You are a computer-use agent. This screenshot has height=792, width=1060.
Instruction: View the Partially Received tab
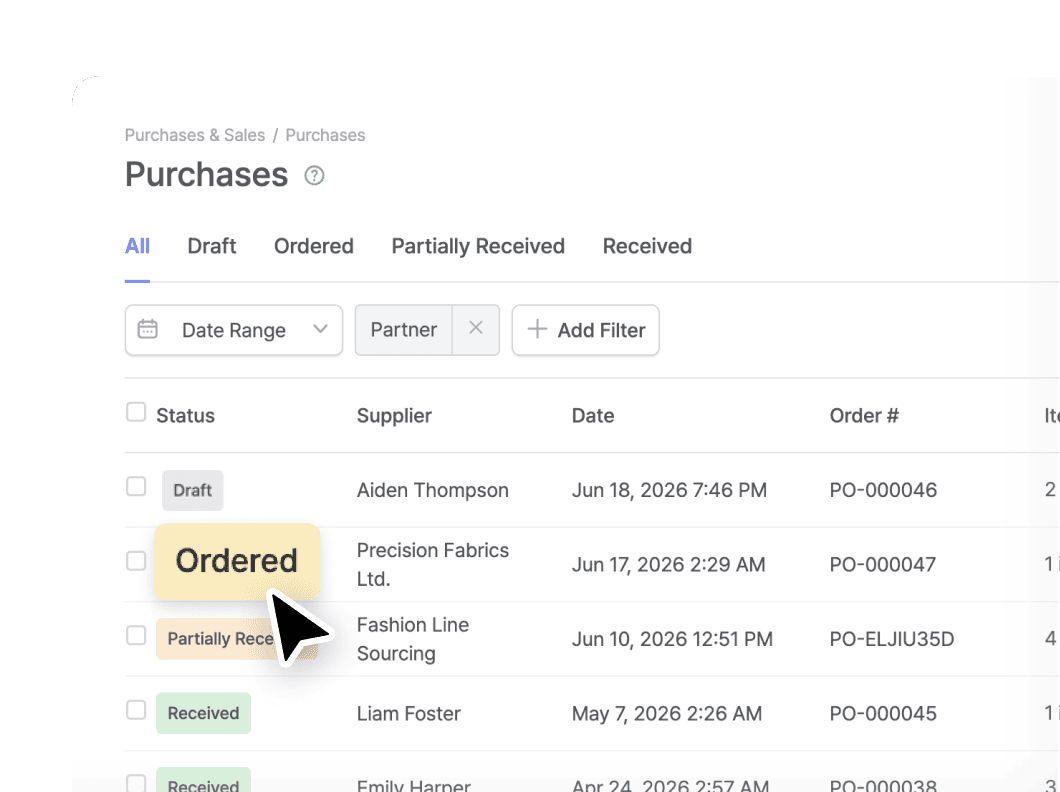pos(478,246)
